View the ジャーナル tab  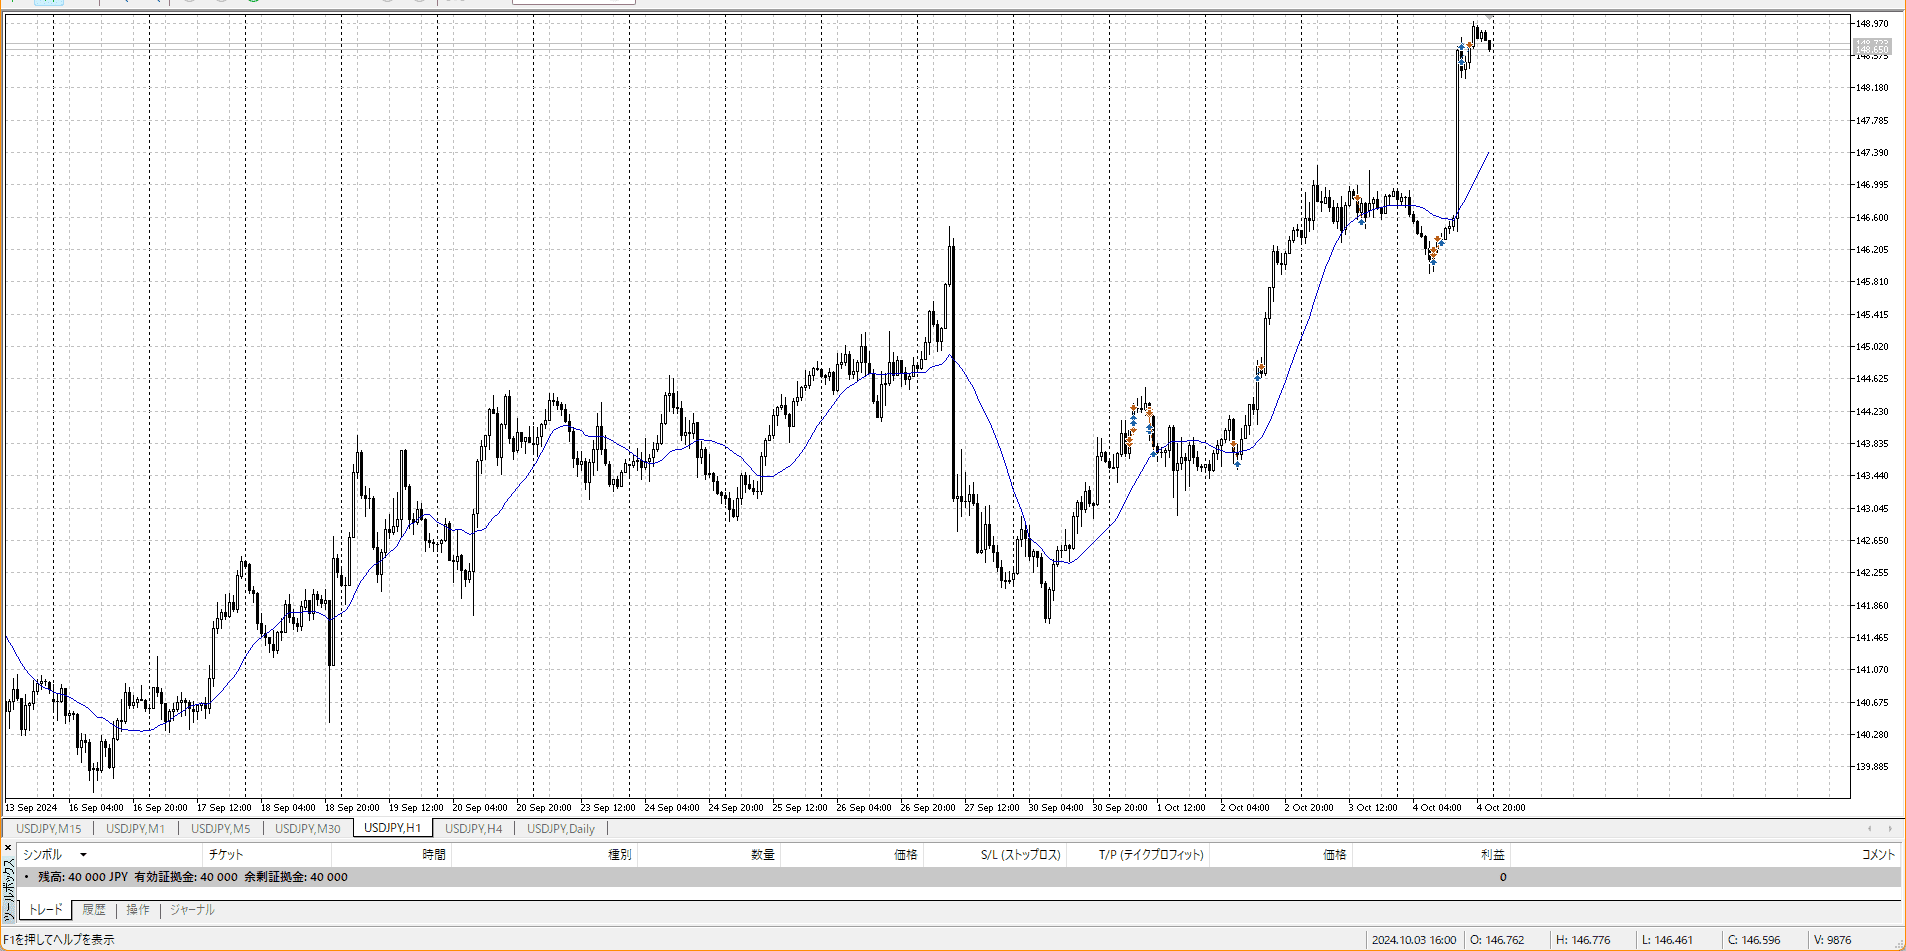(192, 910)
